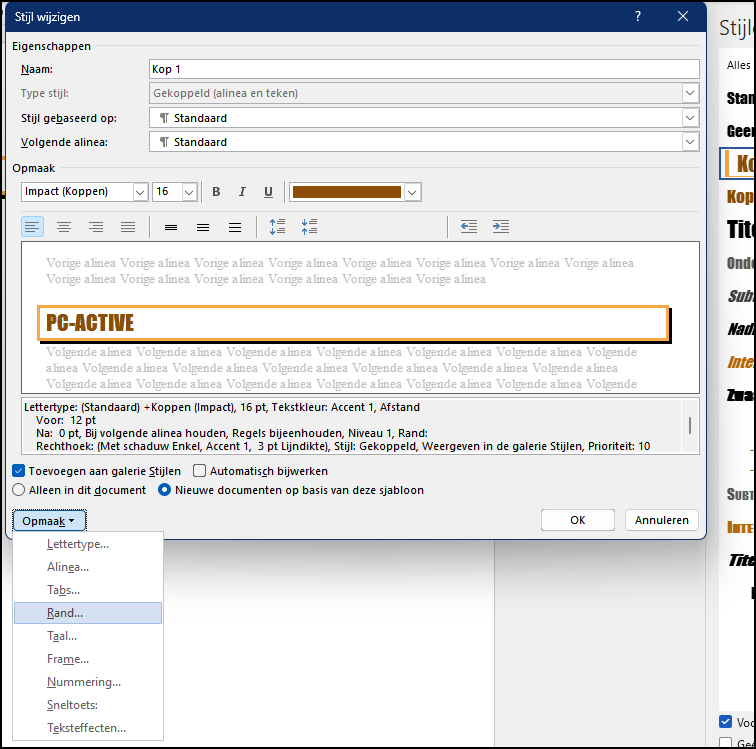The width and height of the screenshot is (756, 749).
Task: Click the OK button
Action: 578,520
